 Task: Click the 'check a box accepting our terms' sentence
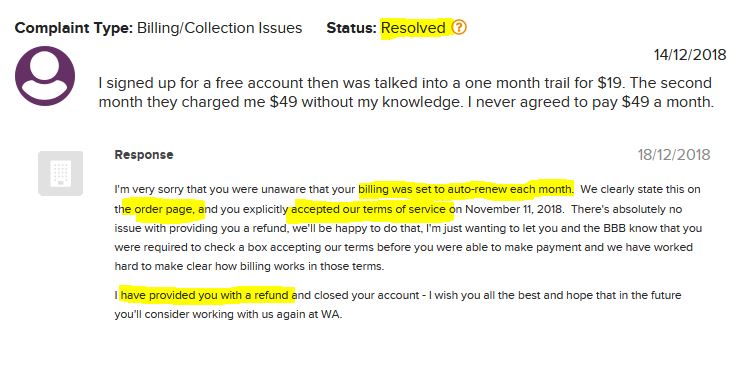pyautogui.click(x=403, y=247)
